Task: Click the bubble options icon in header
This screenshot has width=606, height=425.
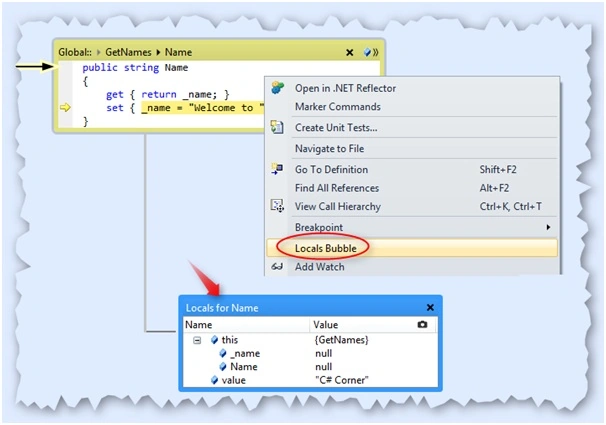Action: [x=371, y=52]
